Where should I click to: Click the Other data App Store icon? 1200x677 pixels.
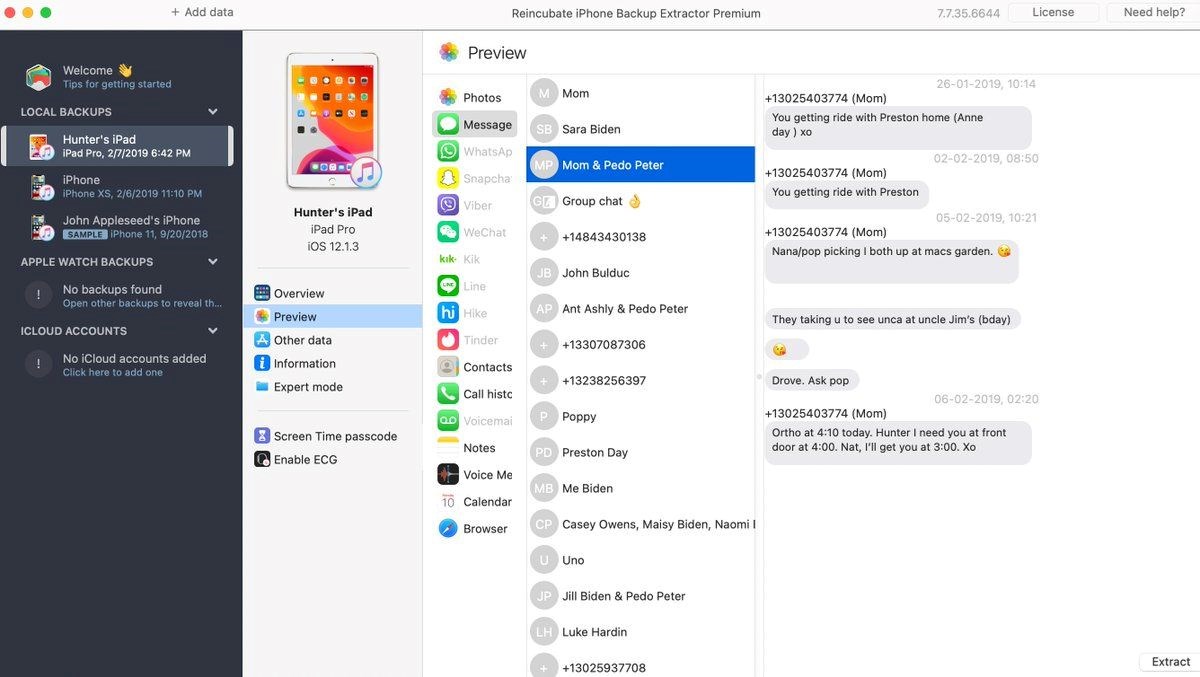pos(262,340)
